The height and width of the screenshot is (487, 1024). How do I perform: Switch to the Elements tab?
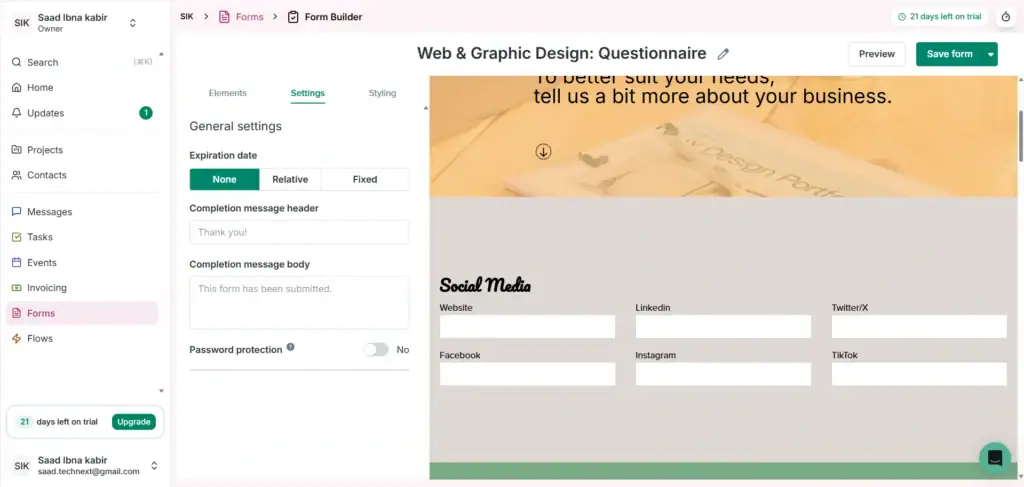(x=228, y=93)
